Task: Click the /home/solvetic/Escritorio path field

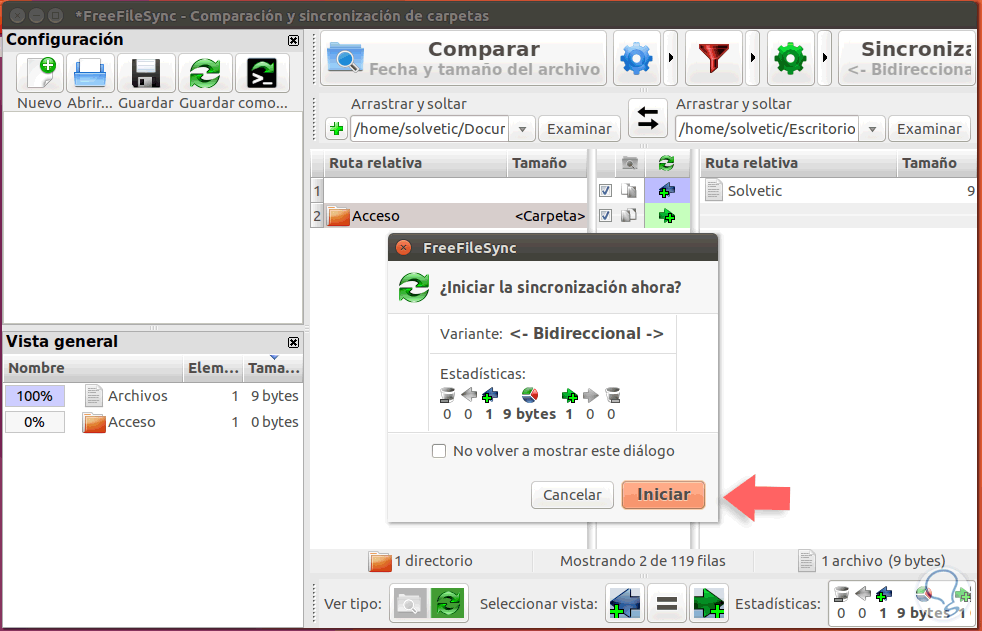Action: pyautogui.click(x=768, y=129)
